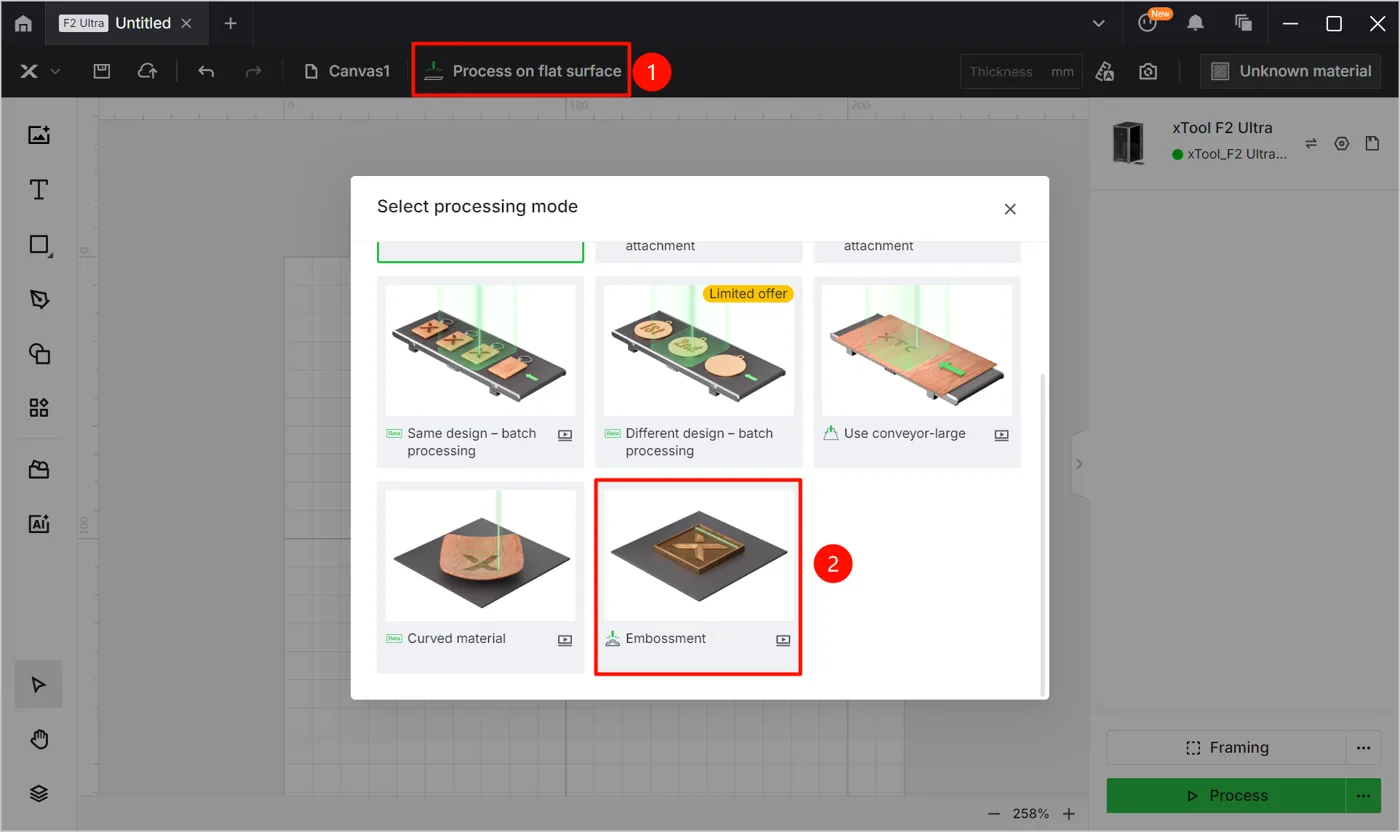The height and width of the screenshot is (832, 1400).
Task: Select the Rectangle shape tool
Action: (40, 245)
